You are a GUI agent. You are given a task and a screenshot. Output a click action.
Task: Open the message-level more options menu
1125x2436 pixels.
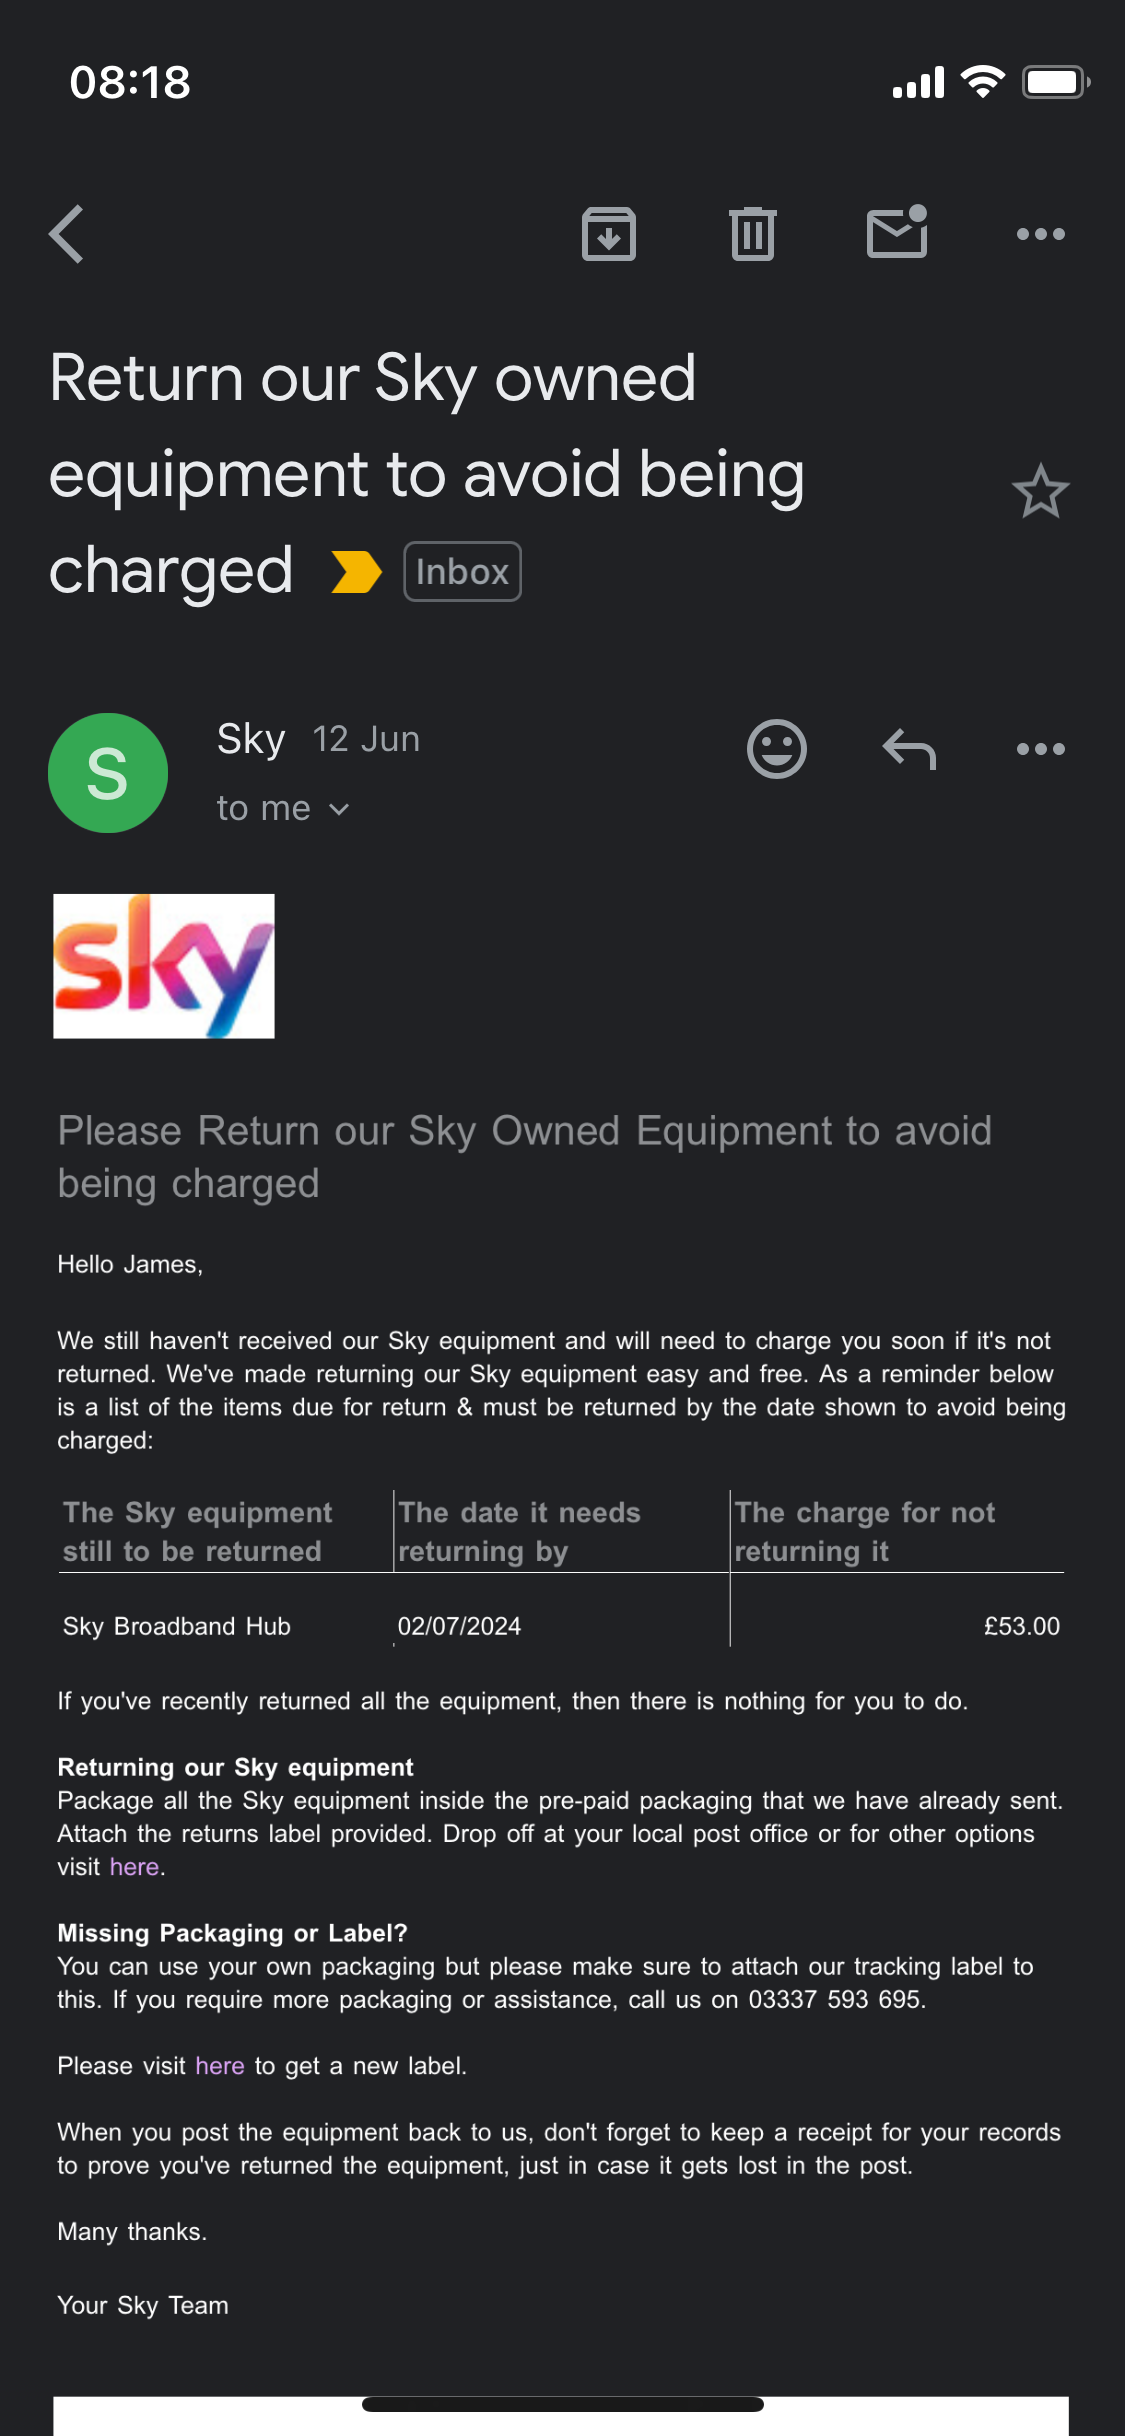[x=1040, y=749]
